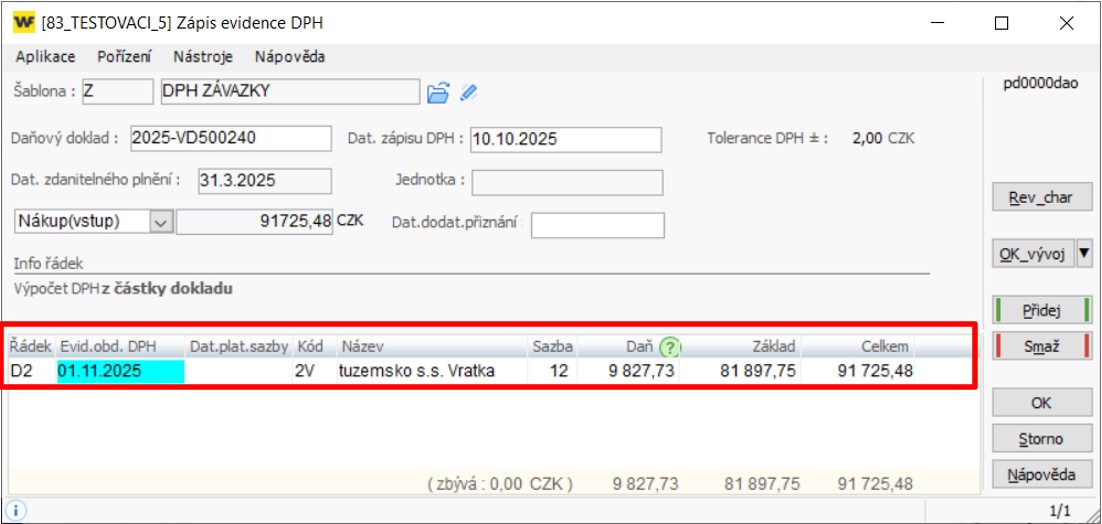Click the Sazba column header

[552, 347]
